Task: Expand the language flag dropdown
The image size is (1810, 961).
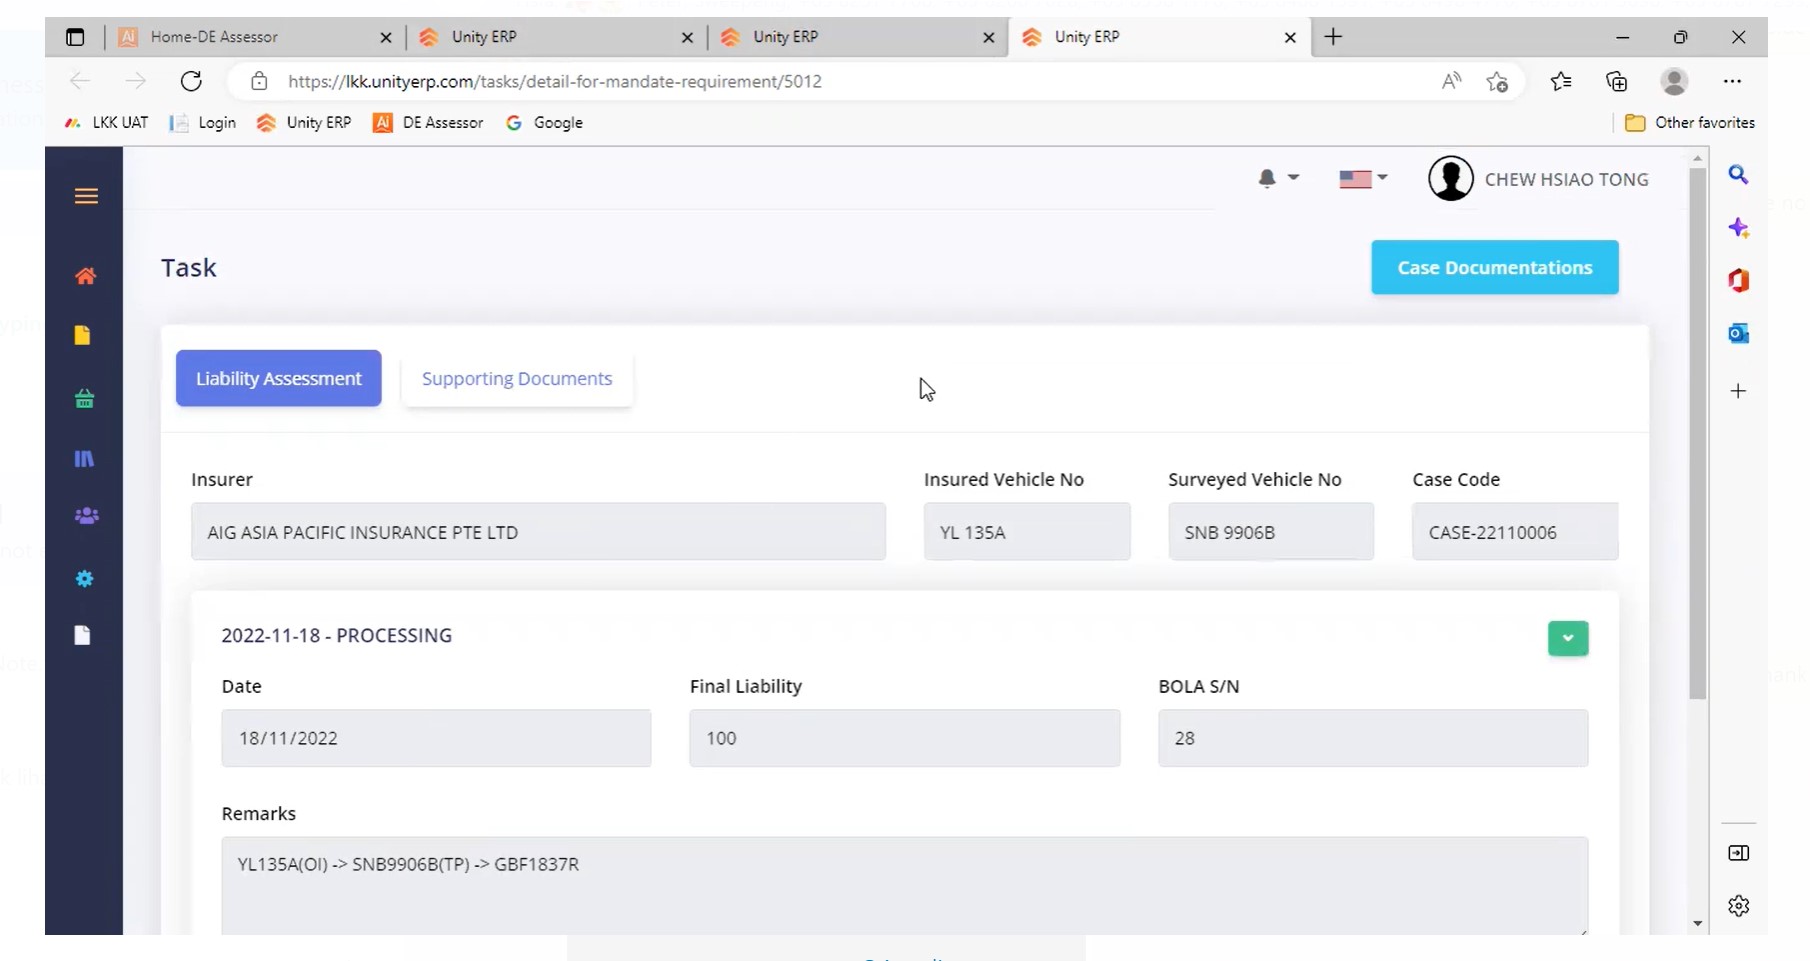Action: (1362, 179)
